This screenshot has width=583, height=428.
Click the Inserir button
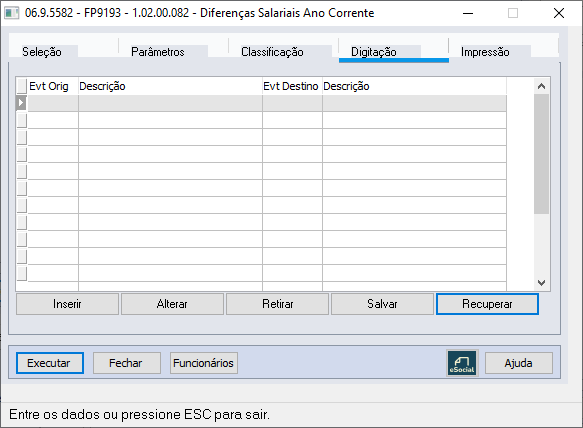[x=67, y=304]
